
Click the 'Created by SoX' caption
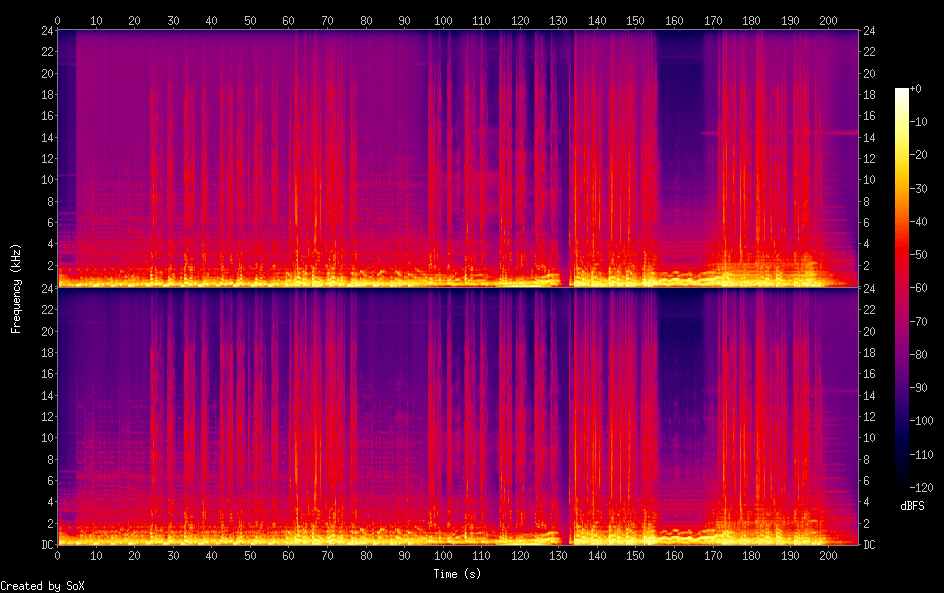point(42,586)
